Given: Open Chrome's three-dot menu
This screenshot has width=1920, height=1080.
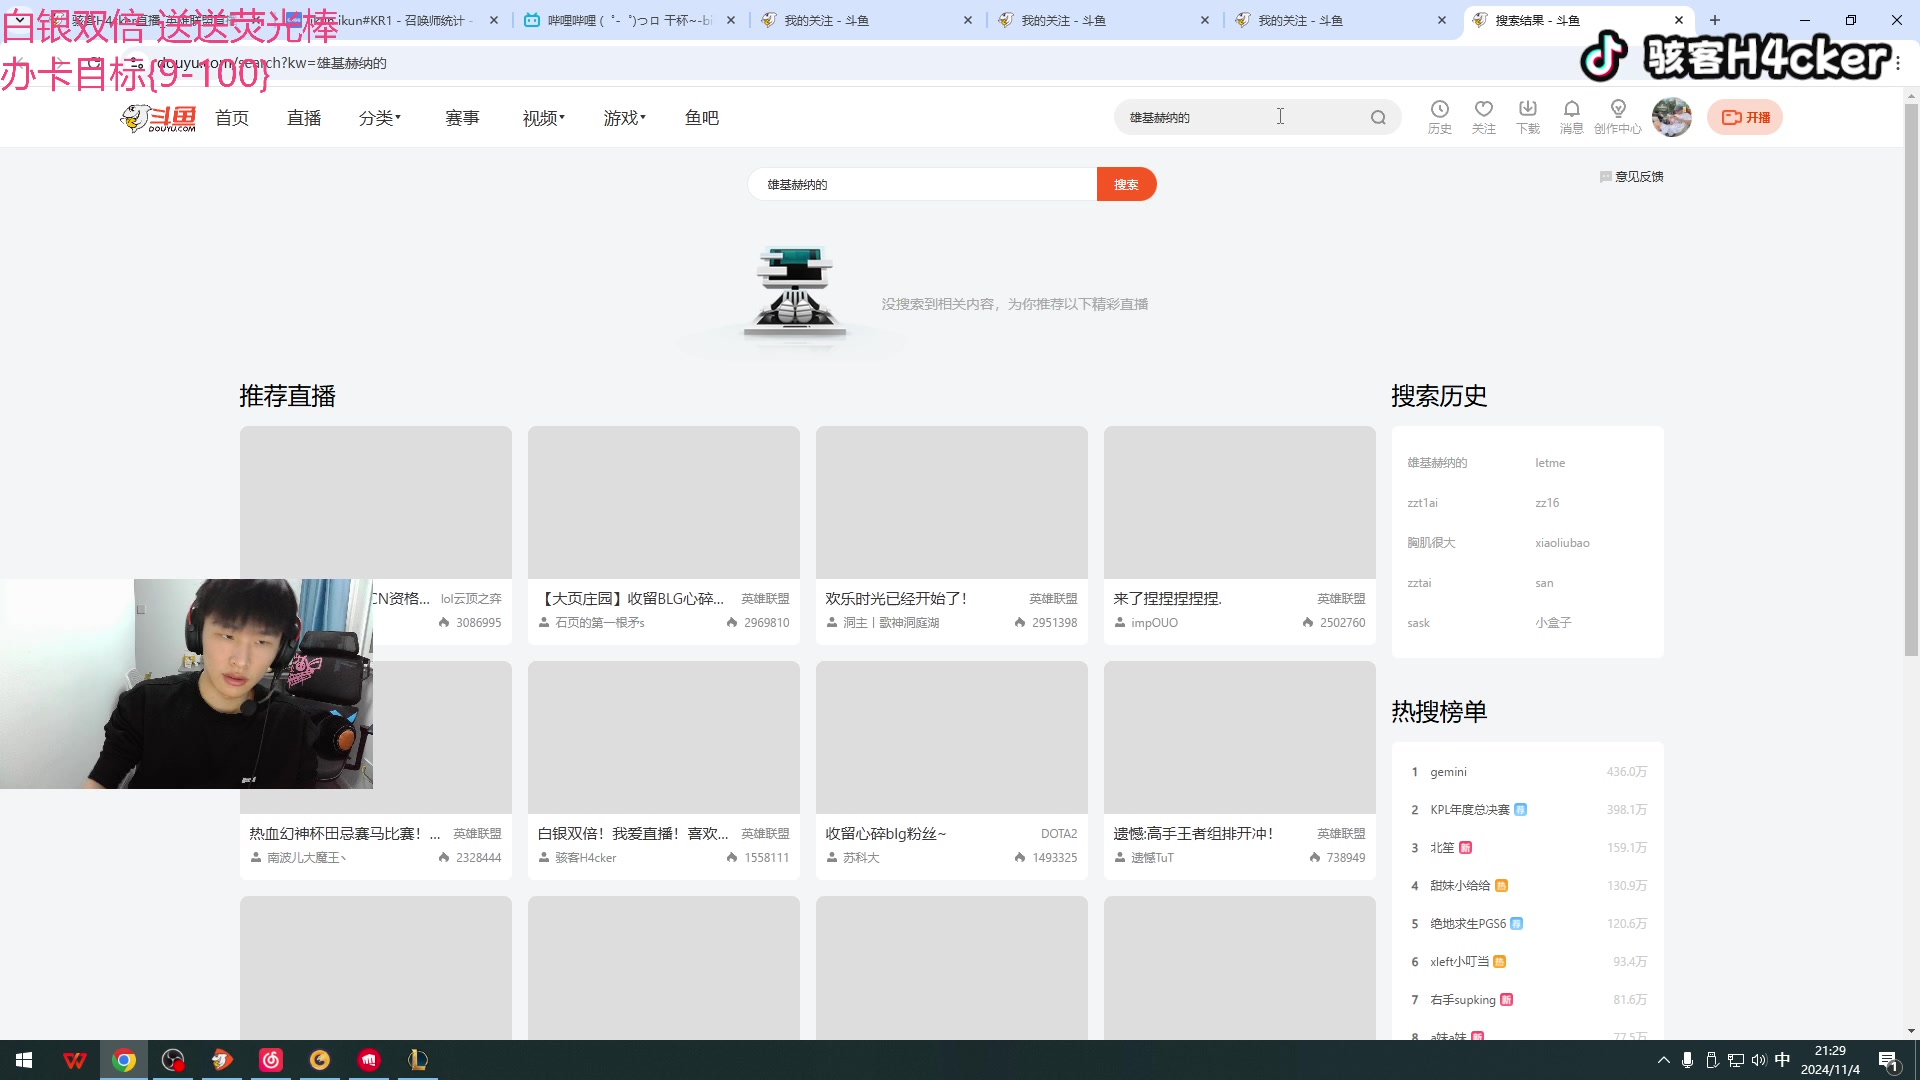Looking at the screenshot, I should (x=1898, y=62).
